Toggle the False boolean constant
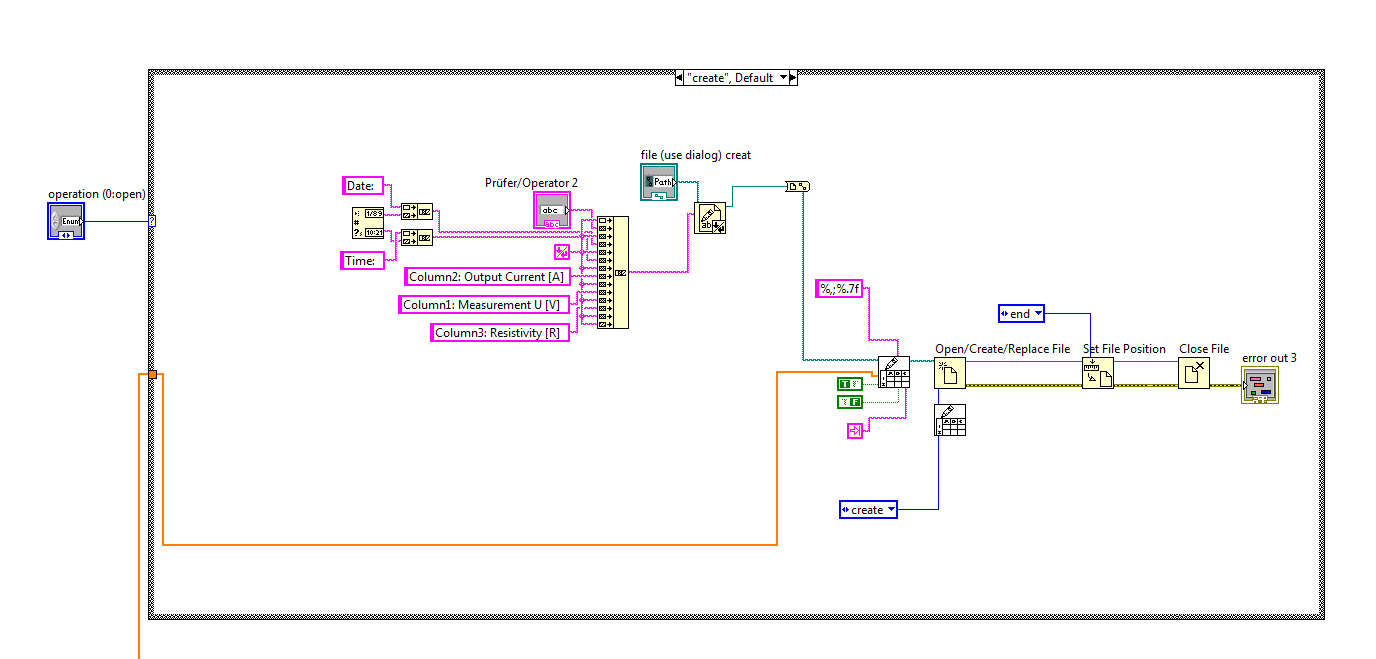Screen dimensions: 1376x659 [849, 402]
